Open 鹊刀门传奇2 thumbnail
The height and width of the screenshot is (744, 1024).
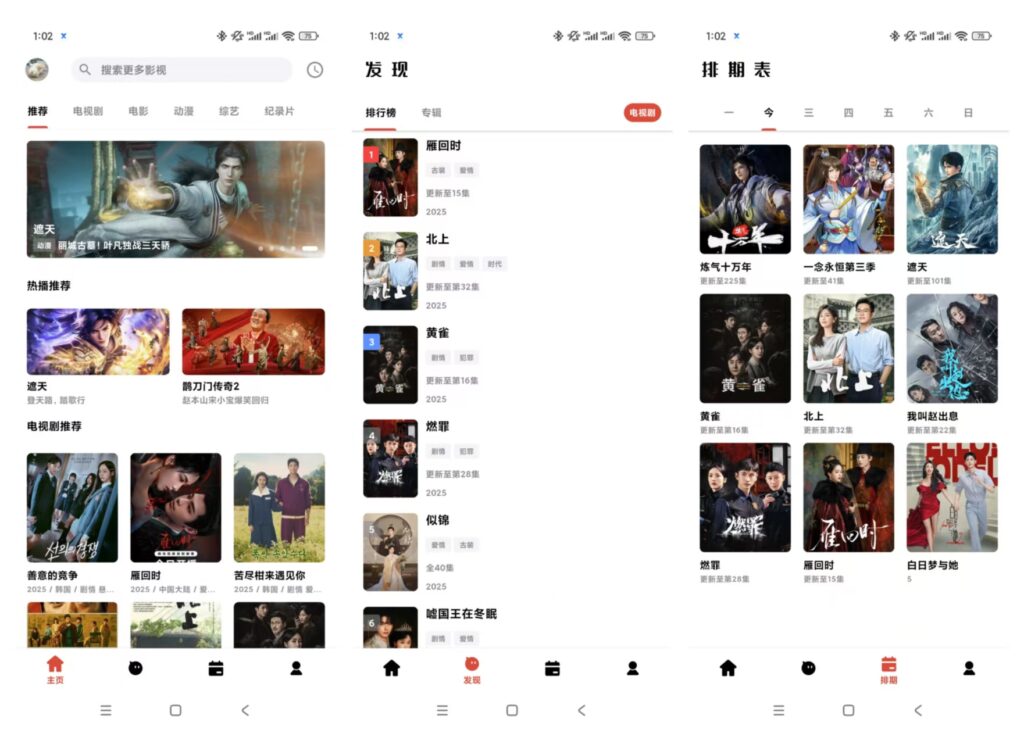coord(253,342)
